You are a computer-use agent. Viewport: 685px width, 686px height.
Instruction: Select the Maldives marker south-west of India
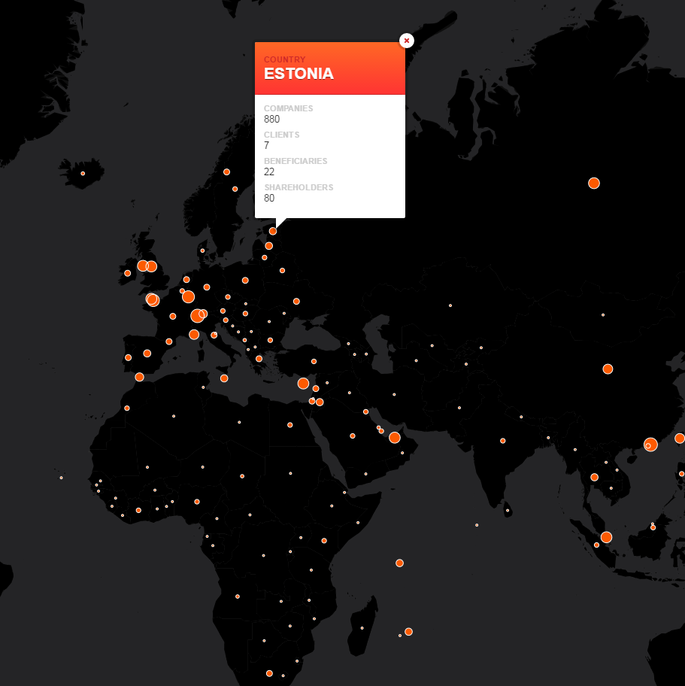pos(477,525)
